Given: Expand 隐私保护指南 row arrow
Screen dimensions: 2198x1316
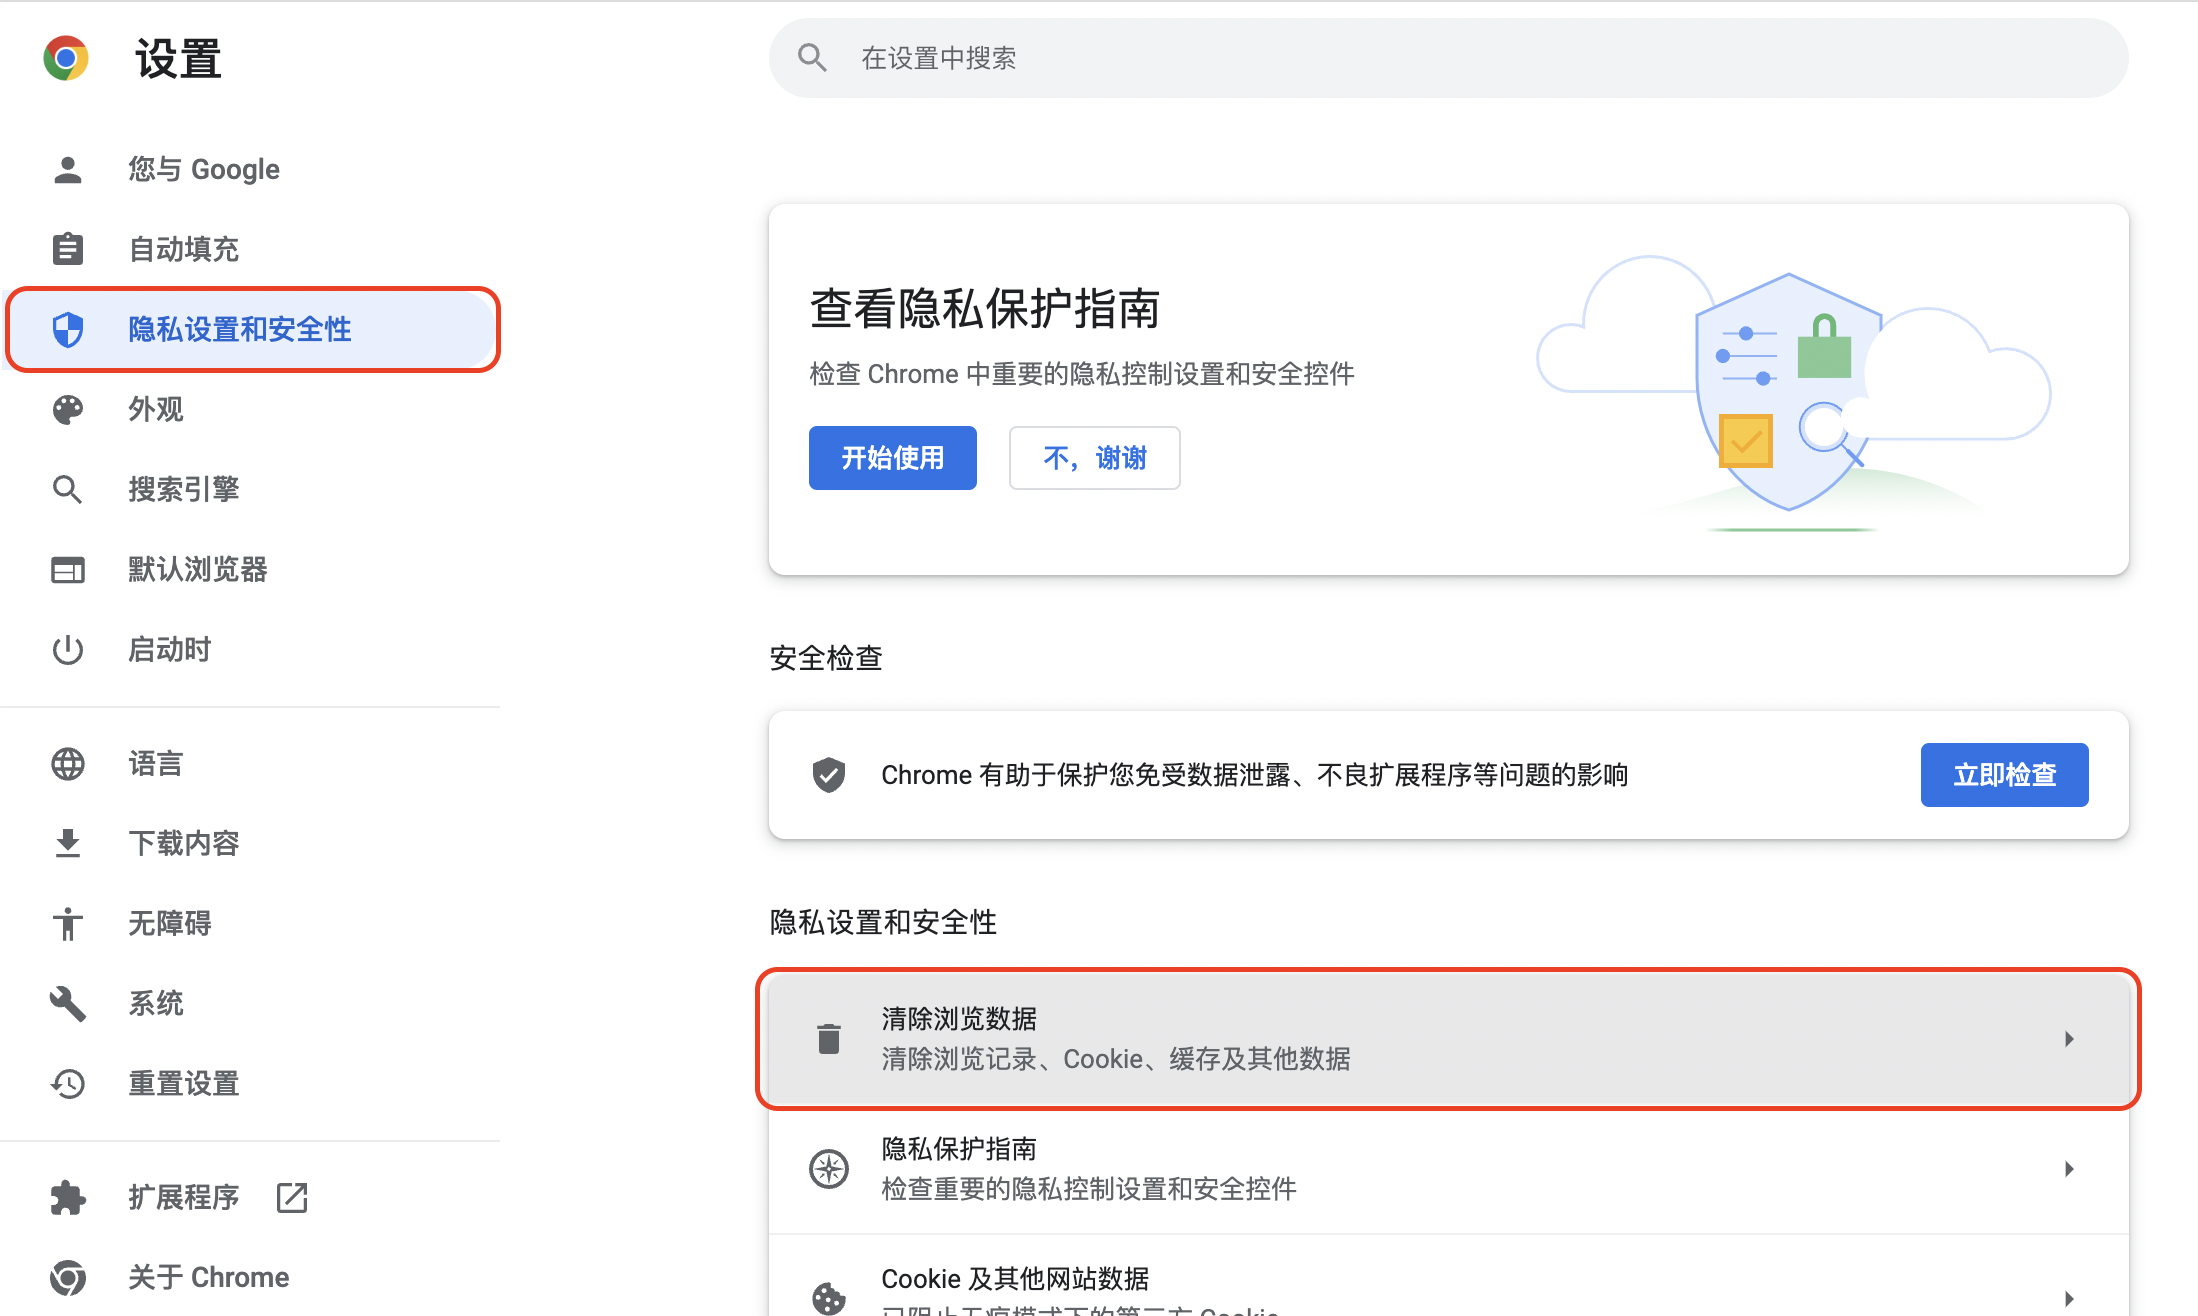Looking at the screenshot, I should [2068, 1169].
